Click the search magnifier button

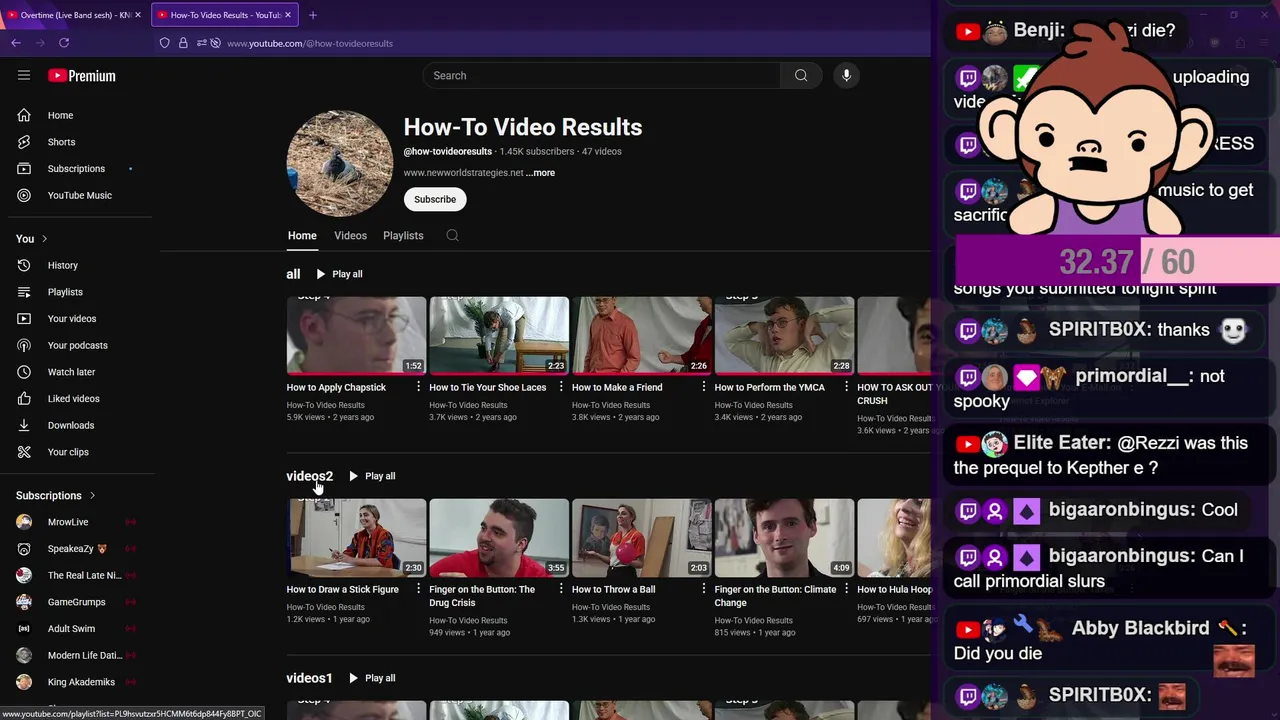click(x=801, y=75)
